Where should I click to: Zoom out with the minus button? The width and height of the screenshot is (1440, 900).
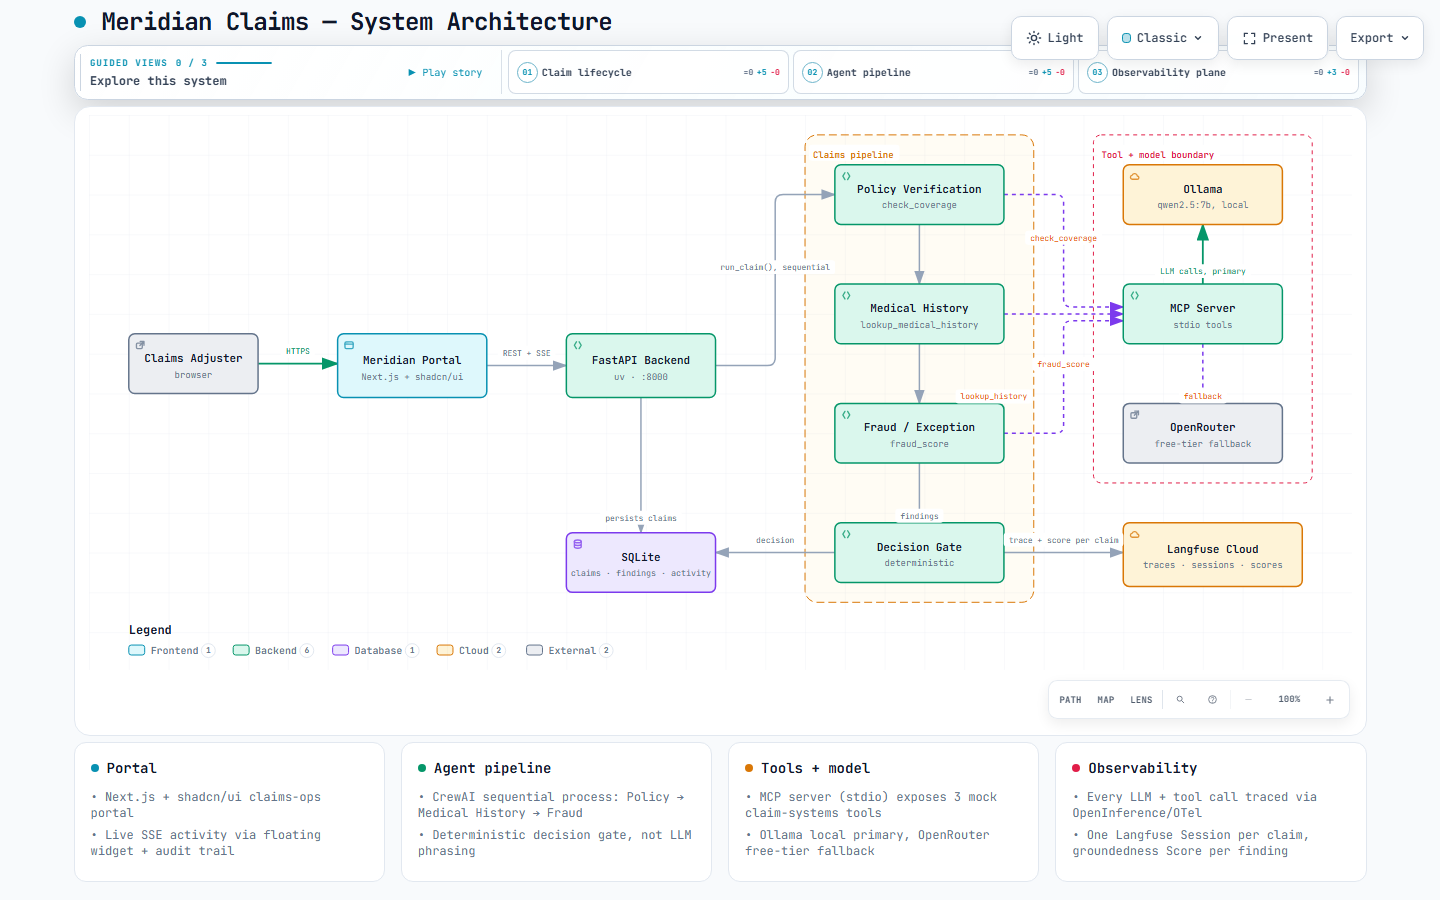1248,700
